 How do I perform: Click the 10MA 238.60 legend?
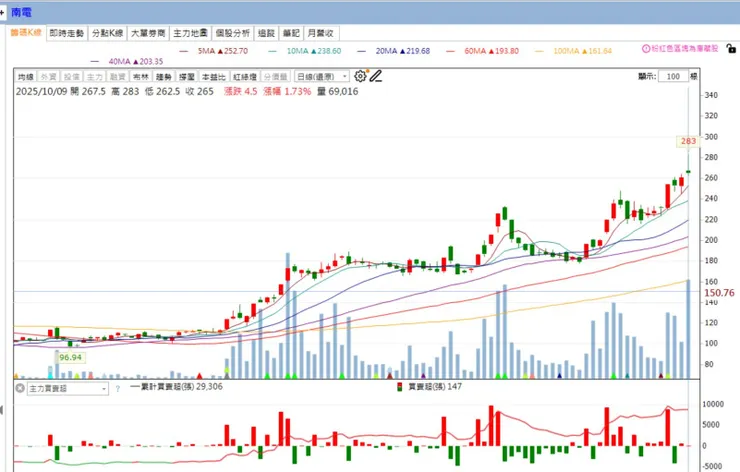(304, 51)
